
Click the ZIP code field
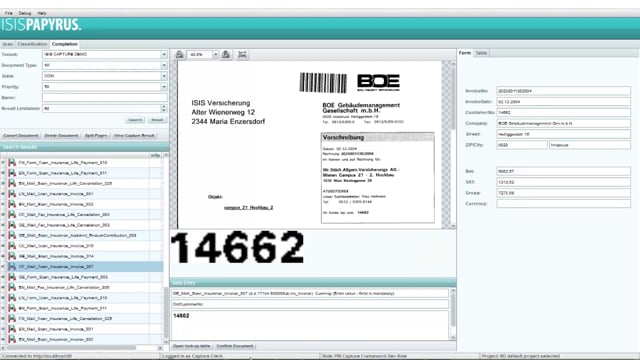tap(522, 145)
